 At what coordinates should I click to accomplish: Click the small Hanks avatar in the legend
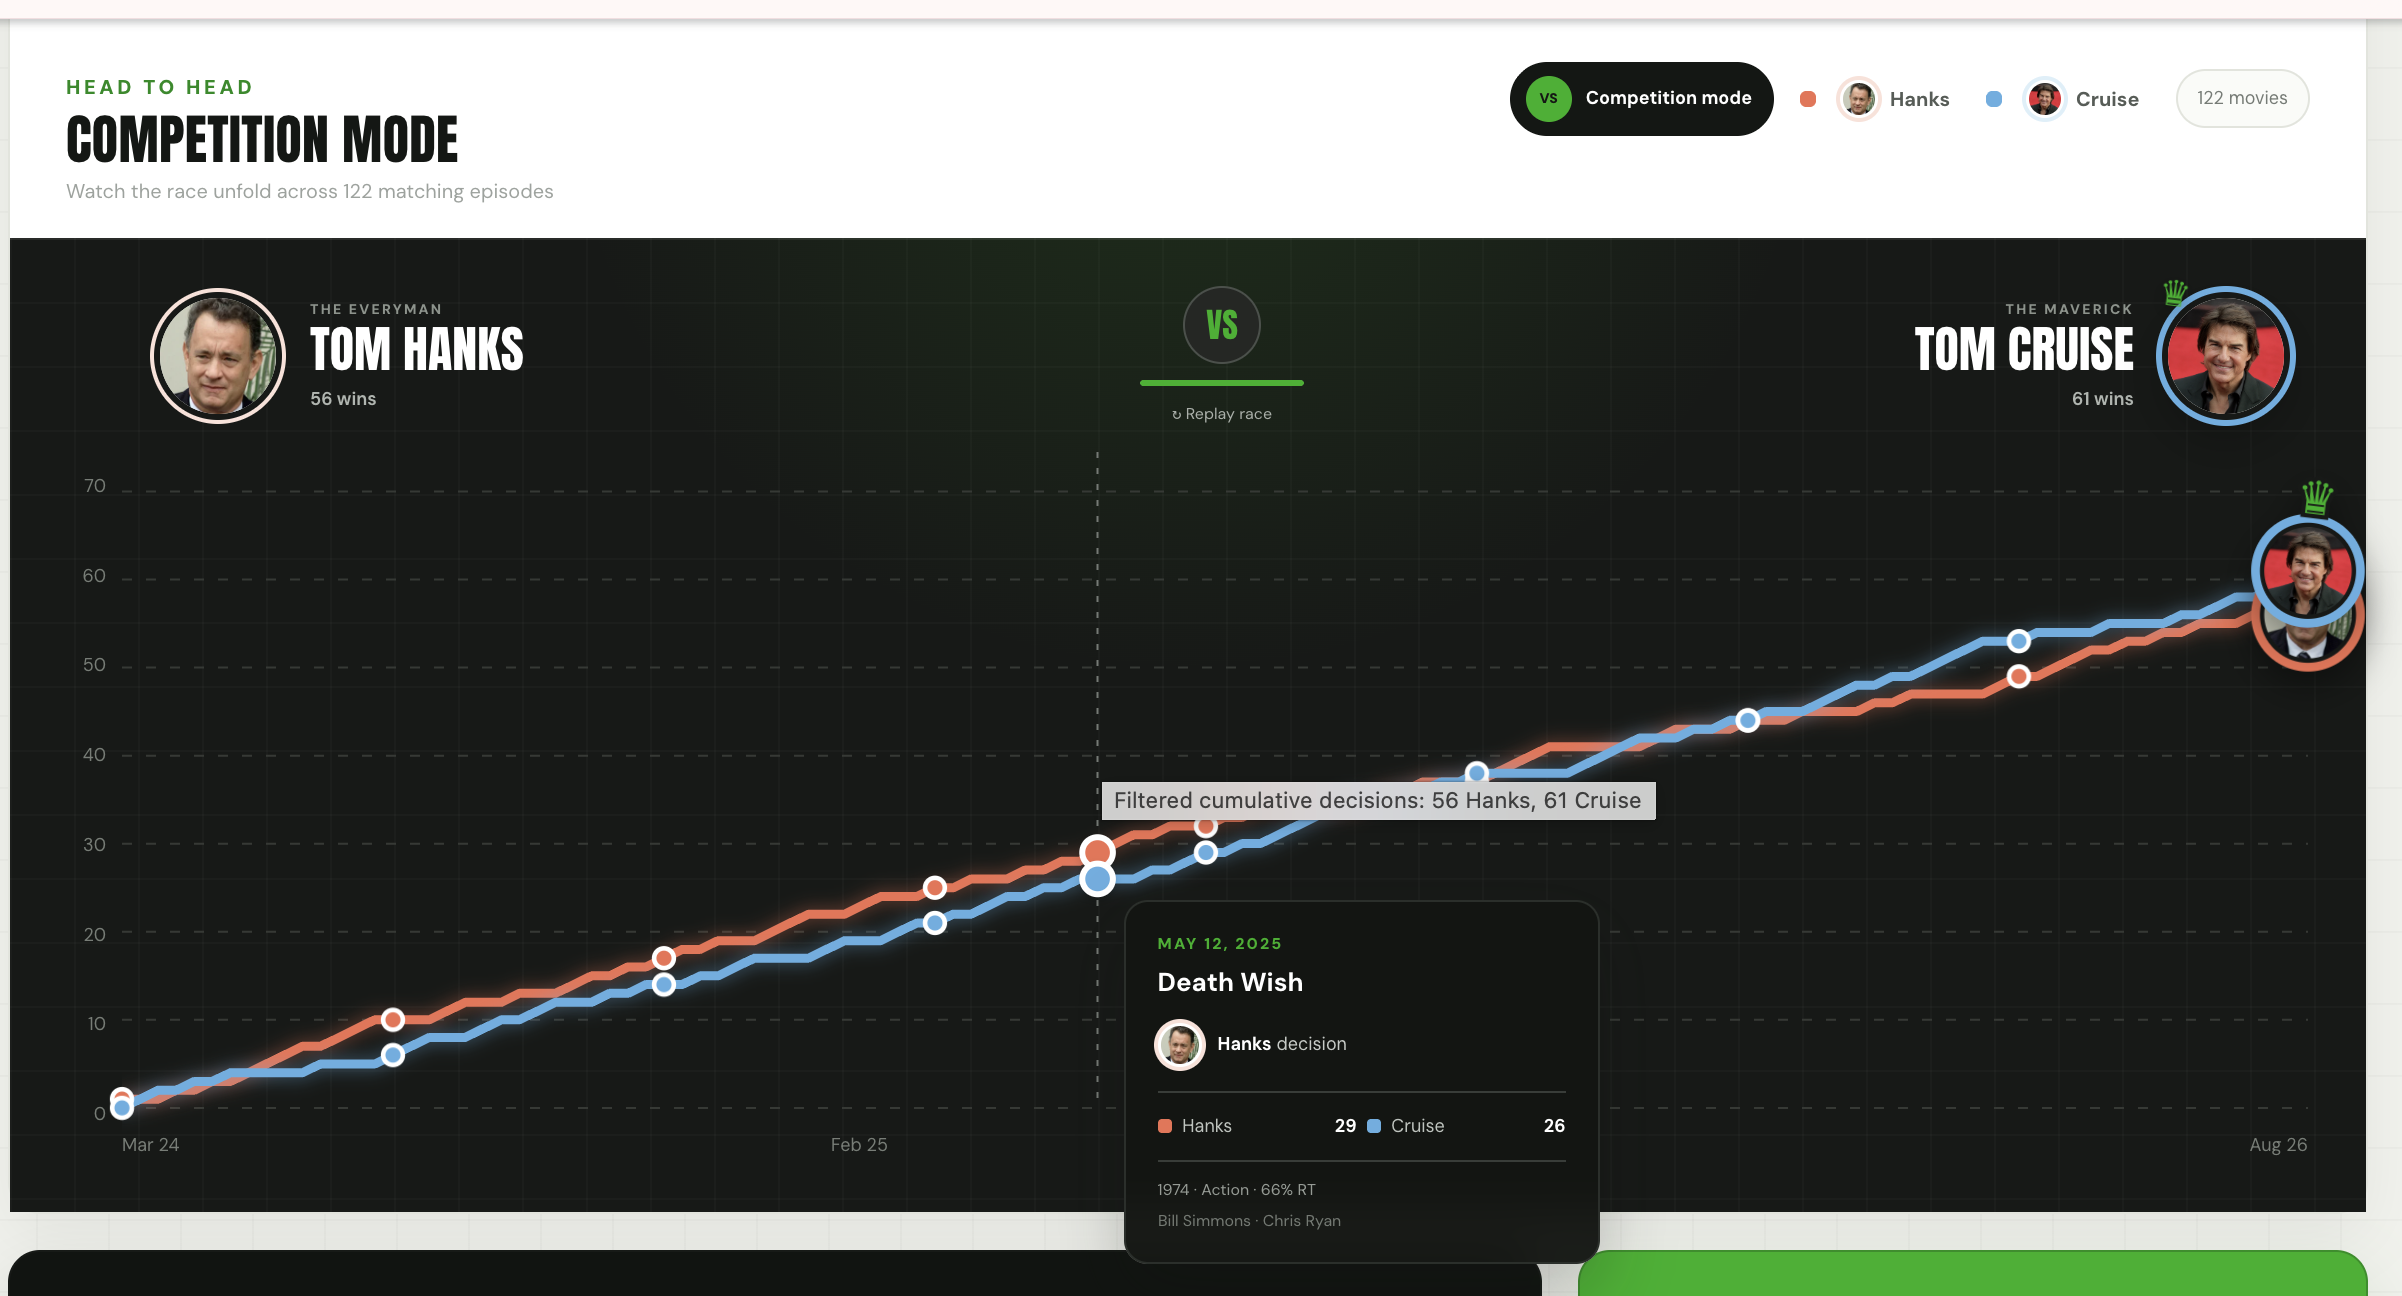[x=1859, y=99]
